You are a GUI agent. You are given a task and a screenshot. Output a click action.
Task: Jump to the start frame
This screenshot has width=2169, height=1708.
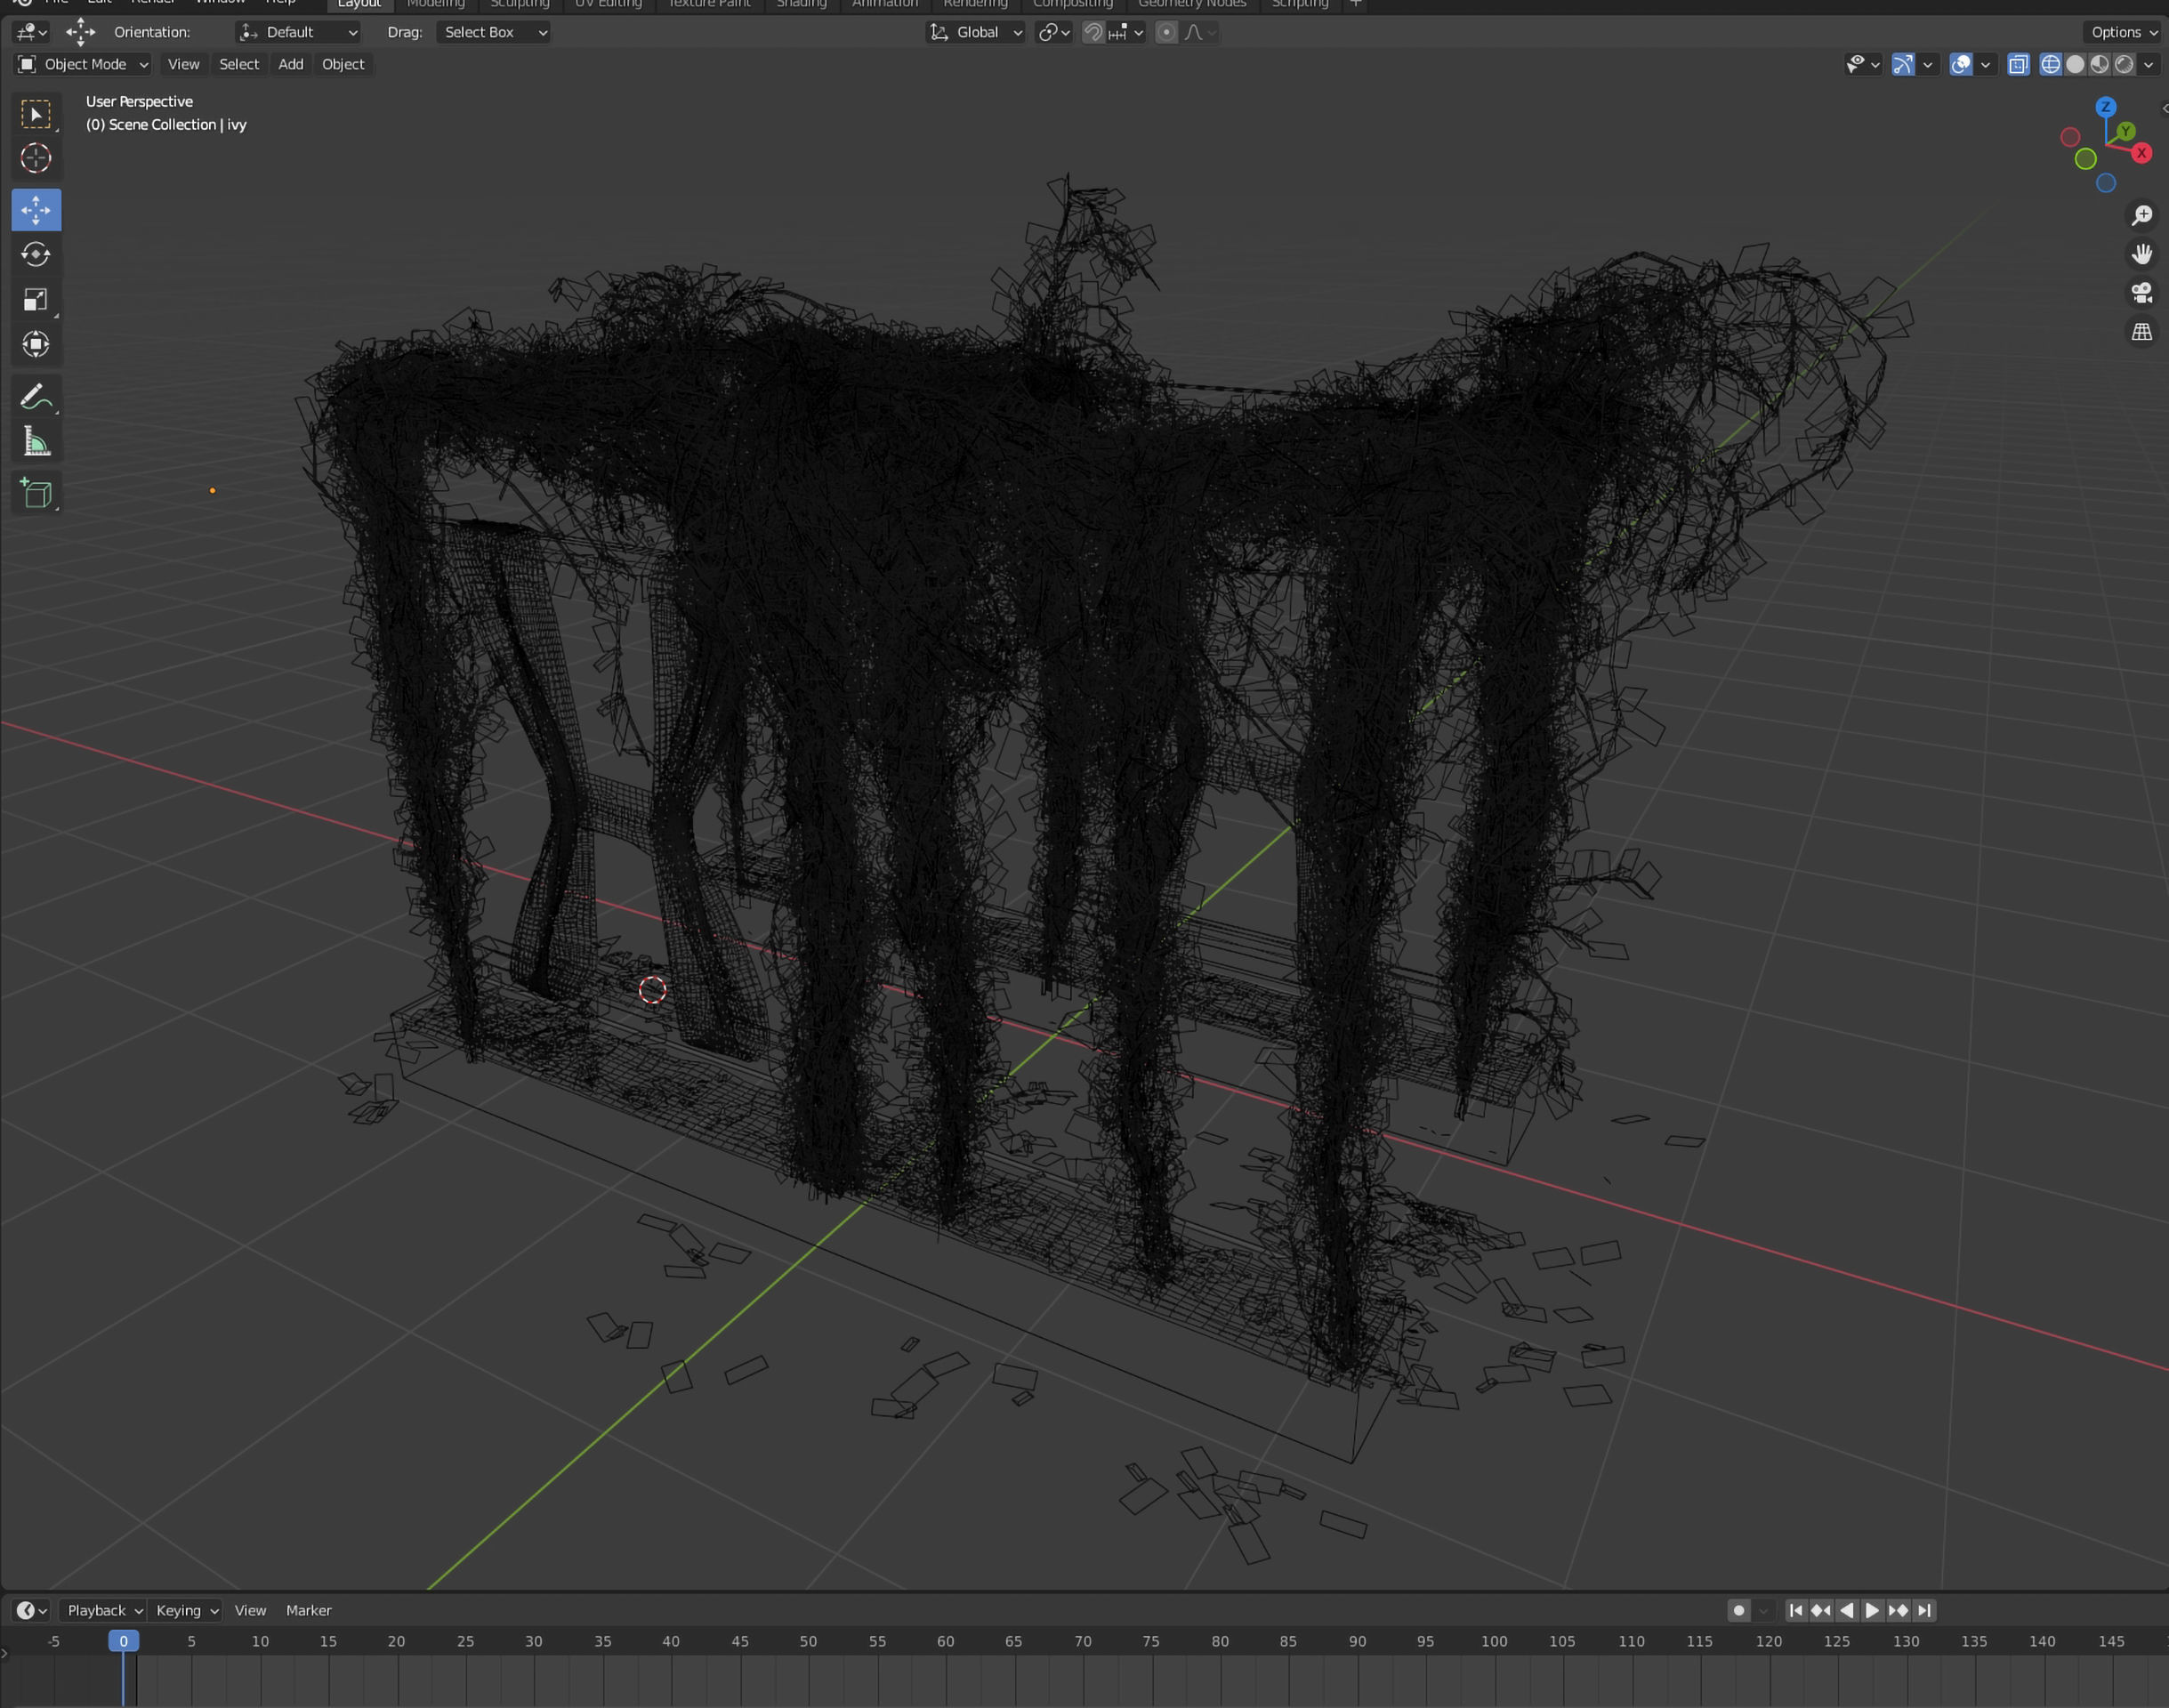pos(1796,1610)
